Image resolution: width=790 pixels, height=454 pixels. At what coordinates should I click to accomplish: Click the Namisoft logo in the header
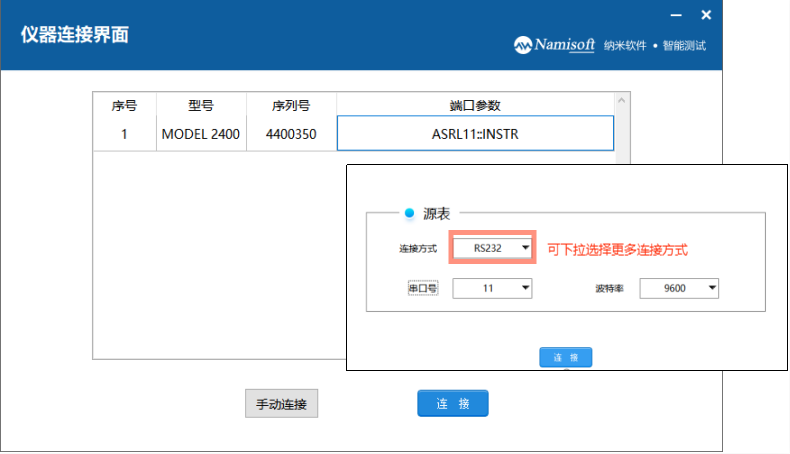click(x=554, y=45)
